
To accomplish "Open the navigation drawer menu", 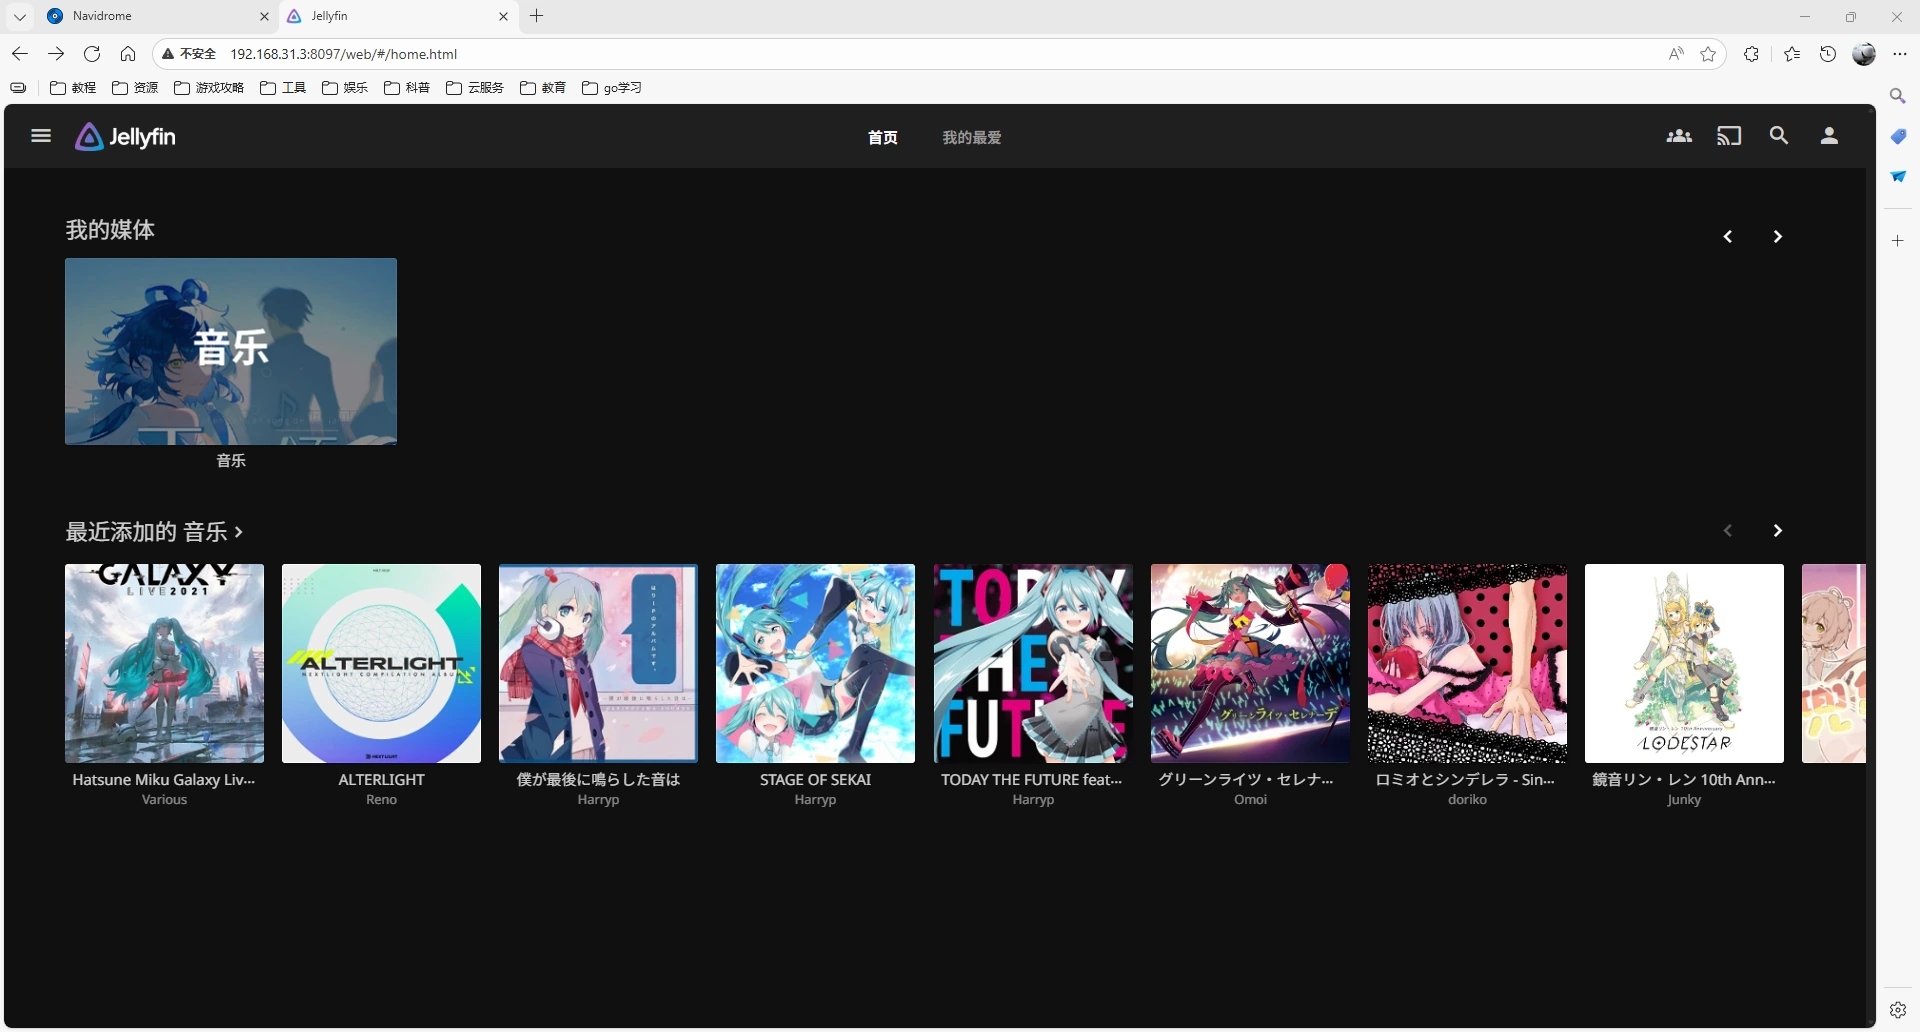I will point(40,136).
